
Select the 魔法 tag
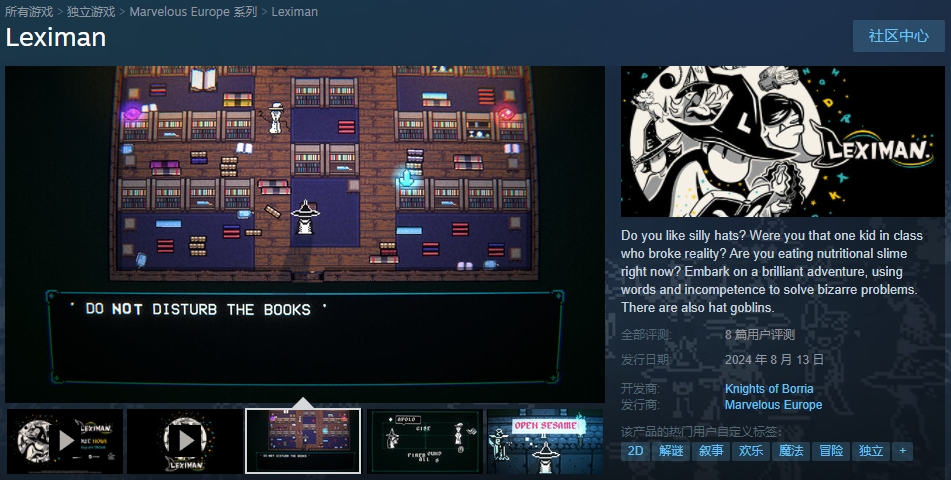click(x=791, y=451)
